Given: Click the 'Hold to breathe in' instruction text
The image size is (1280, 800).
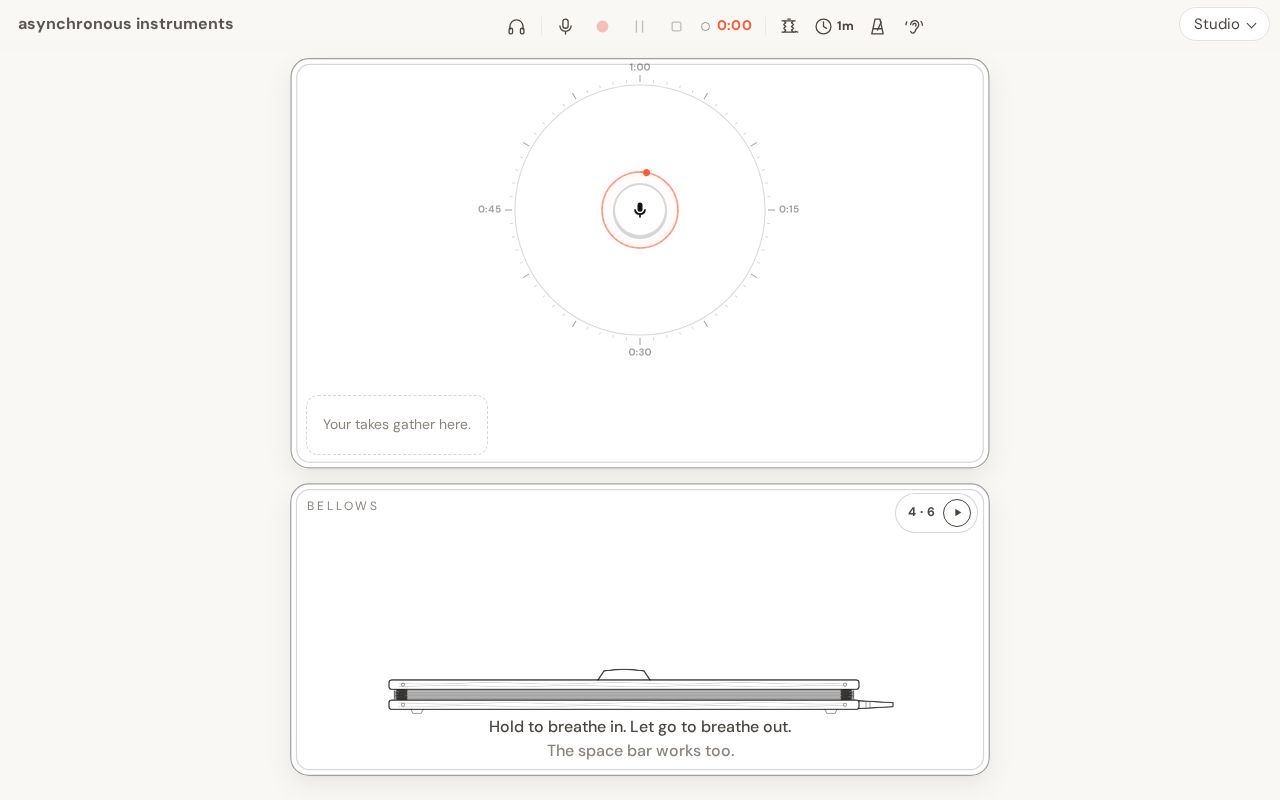Looking at the screenshot, I should tap(640, 727).
